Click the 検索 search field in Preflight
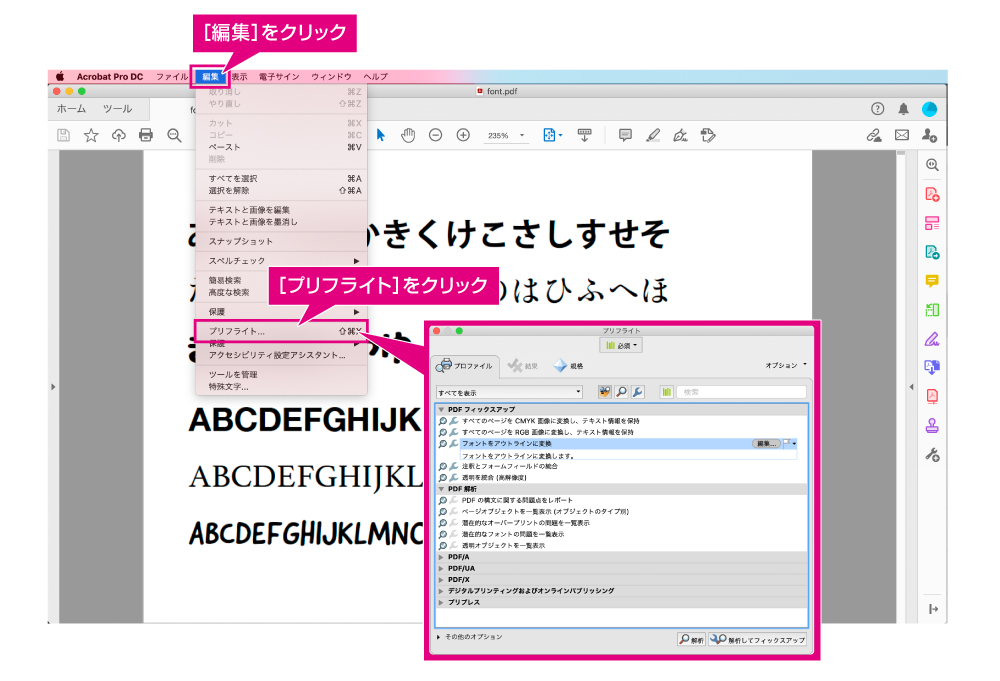This screenshot has width=1000, height=681. 741,392
